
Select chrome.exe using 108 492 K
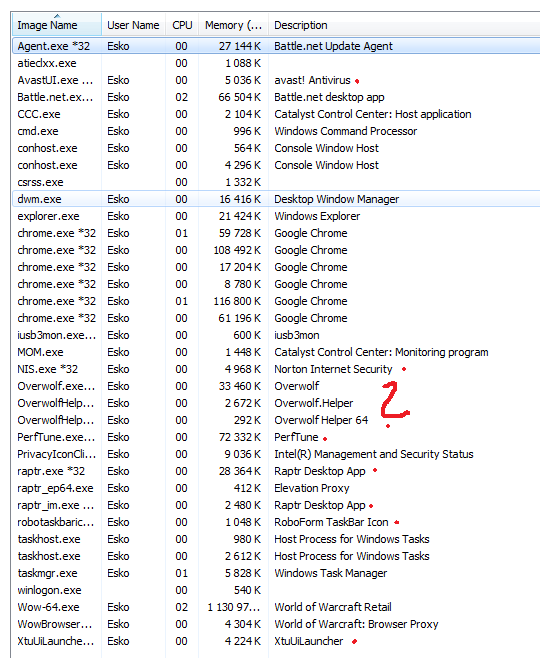pyautogui.click(x=276, y=250)
